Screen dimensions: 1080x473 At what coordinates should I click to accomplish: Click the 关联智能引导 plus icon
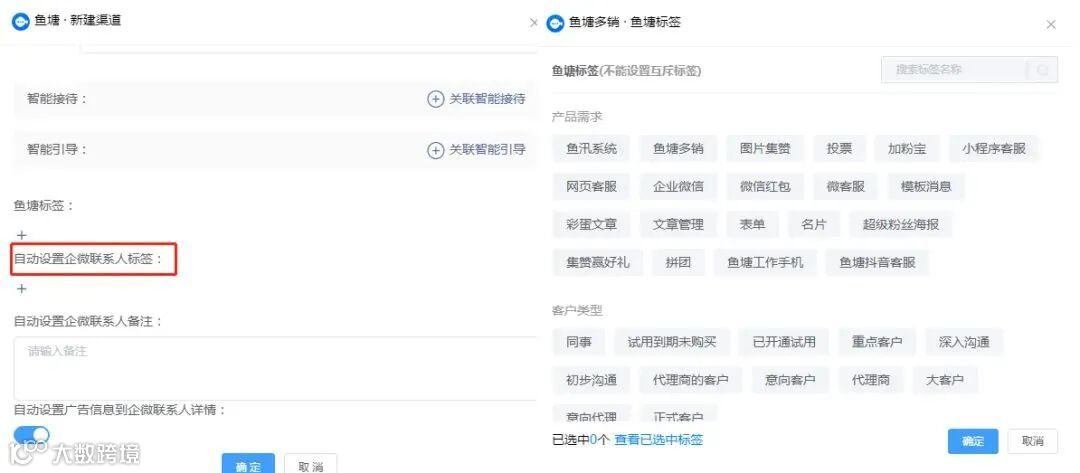click(x=435, y=150)
